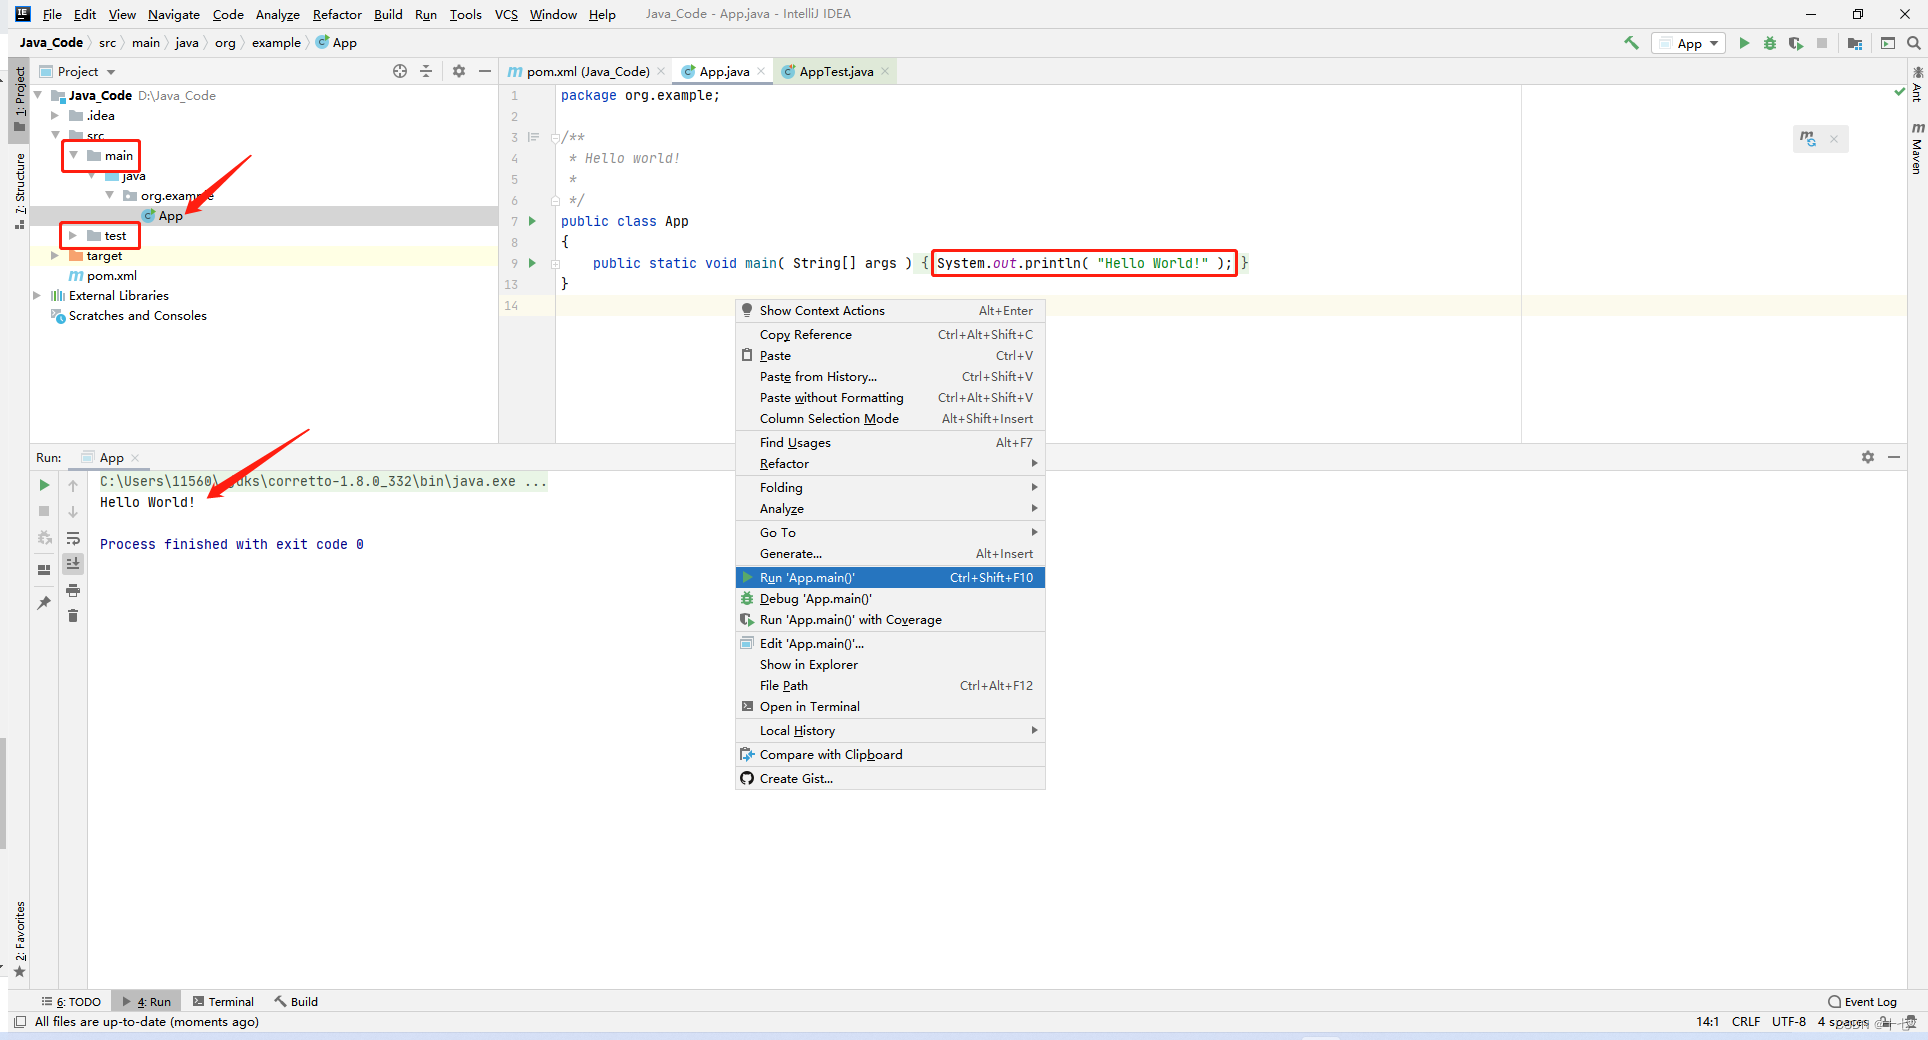Fold the Javadoc comment block
Image resolution: width=1928 pixels, height=1040 pixels.
pyautogui.click(x=555, y=138)
